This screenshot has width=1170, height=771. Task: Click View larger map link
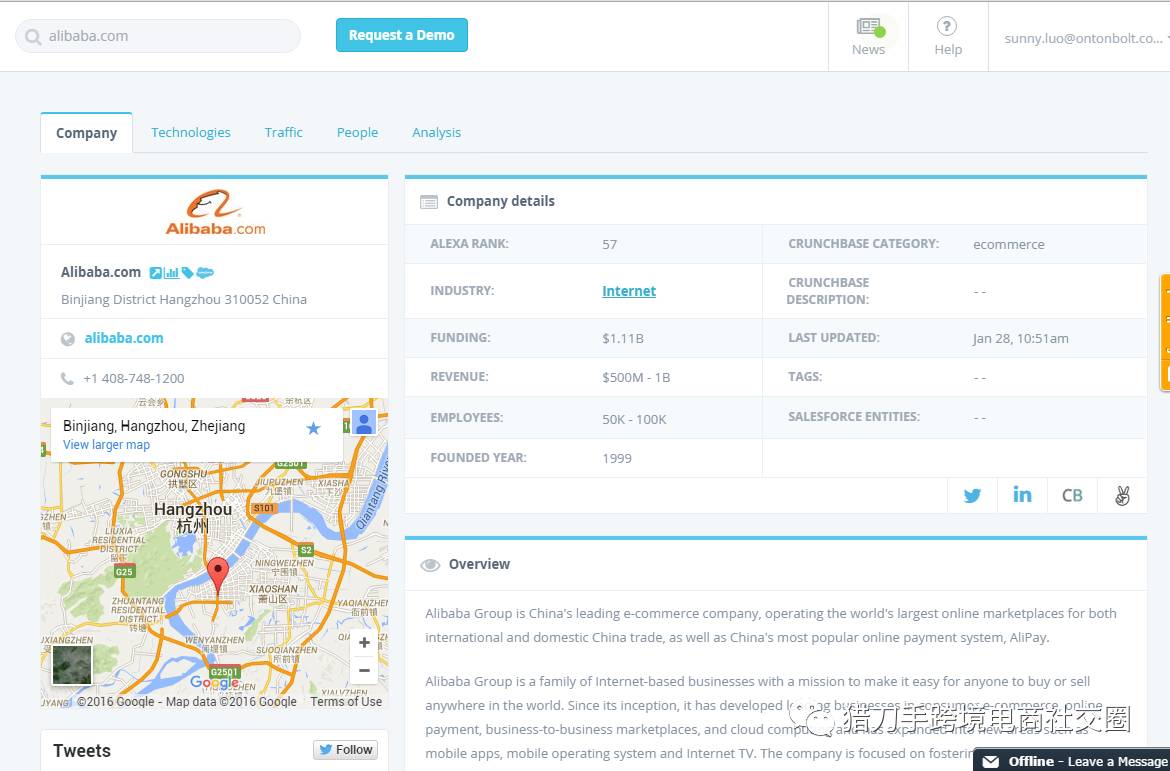coord(106,445)
